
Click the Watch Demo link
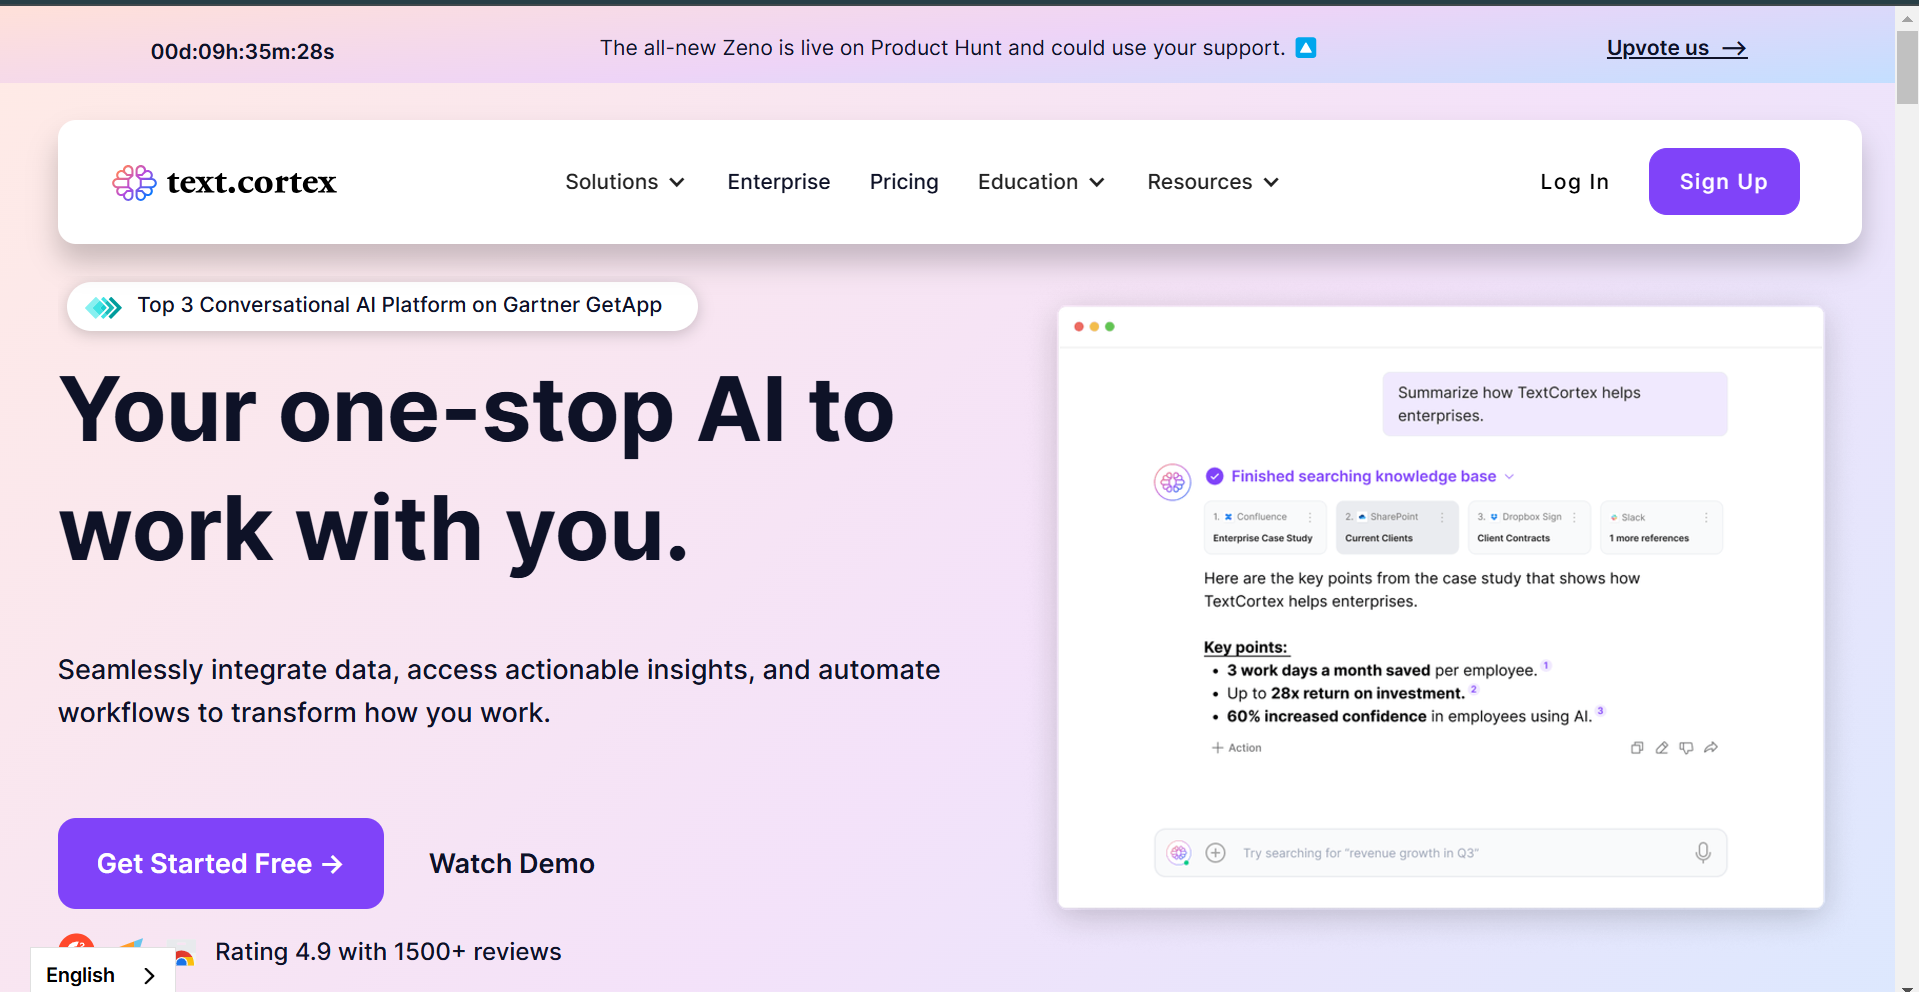click(512, 863)
